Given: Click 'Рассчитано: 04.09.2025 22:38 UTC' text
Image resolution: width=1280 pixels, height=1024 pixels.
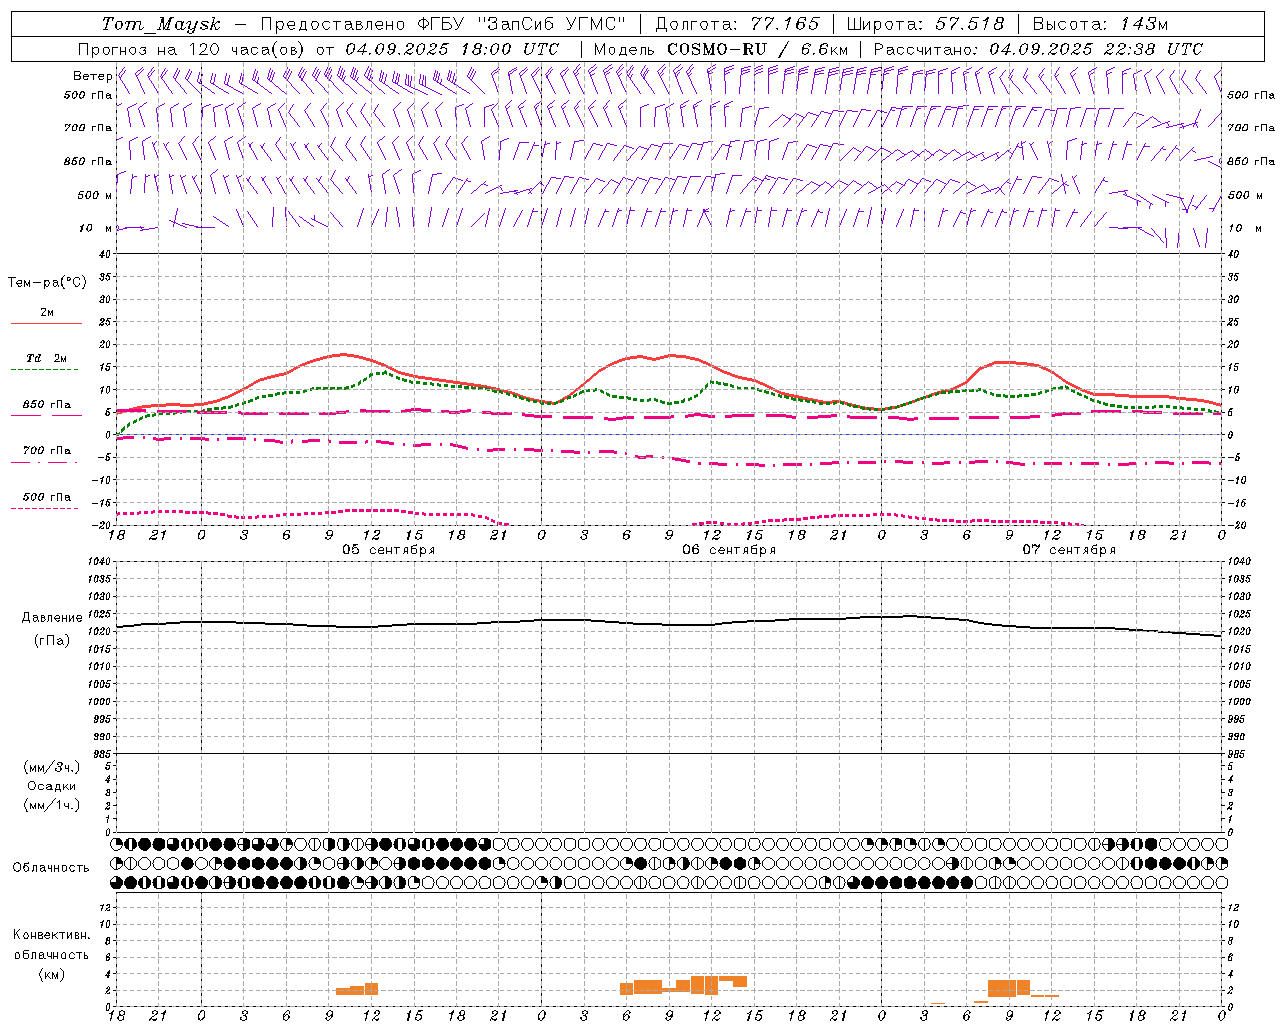Looking at the screenshot, I should pos(1038,49).
